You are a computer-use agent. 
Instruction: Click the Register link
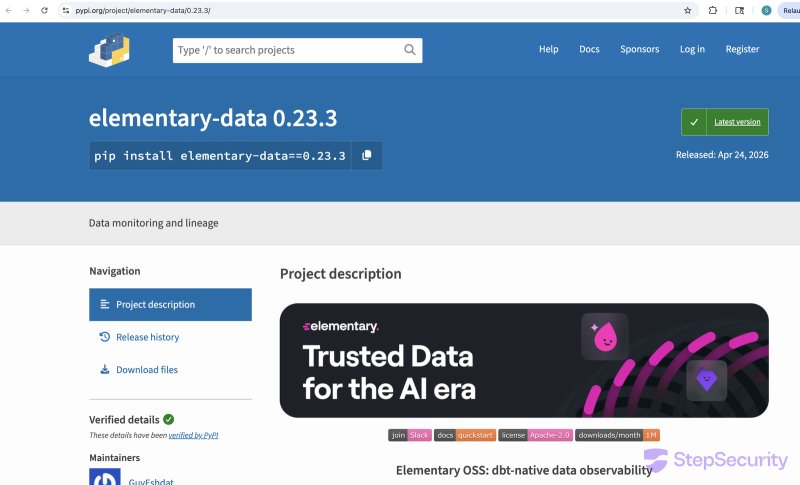click(x=742, y=49)
